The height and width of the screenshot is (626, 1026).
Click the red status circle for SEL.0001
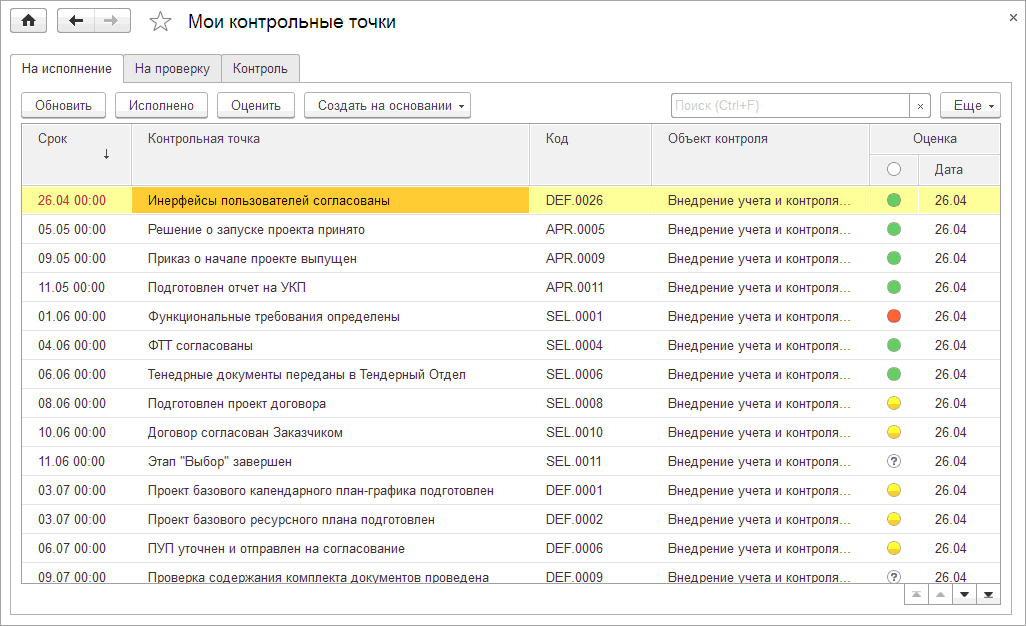tap(894, 316)
